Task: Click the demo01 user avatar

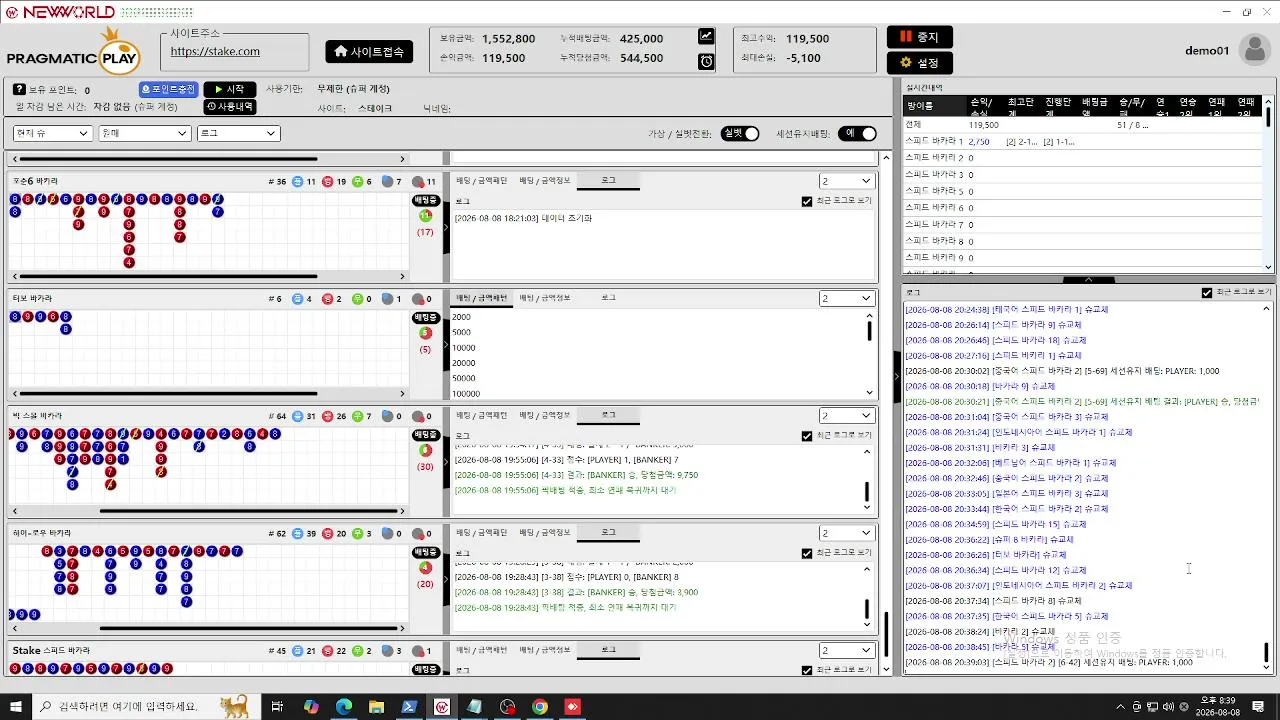Action: pos(1254,50)
